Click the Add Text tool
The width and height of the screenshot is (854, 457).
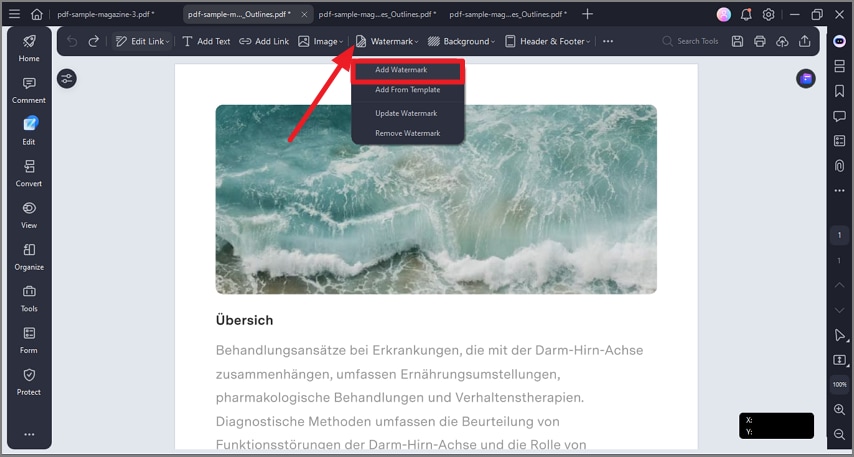coord(206,41)
